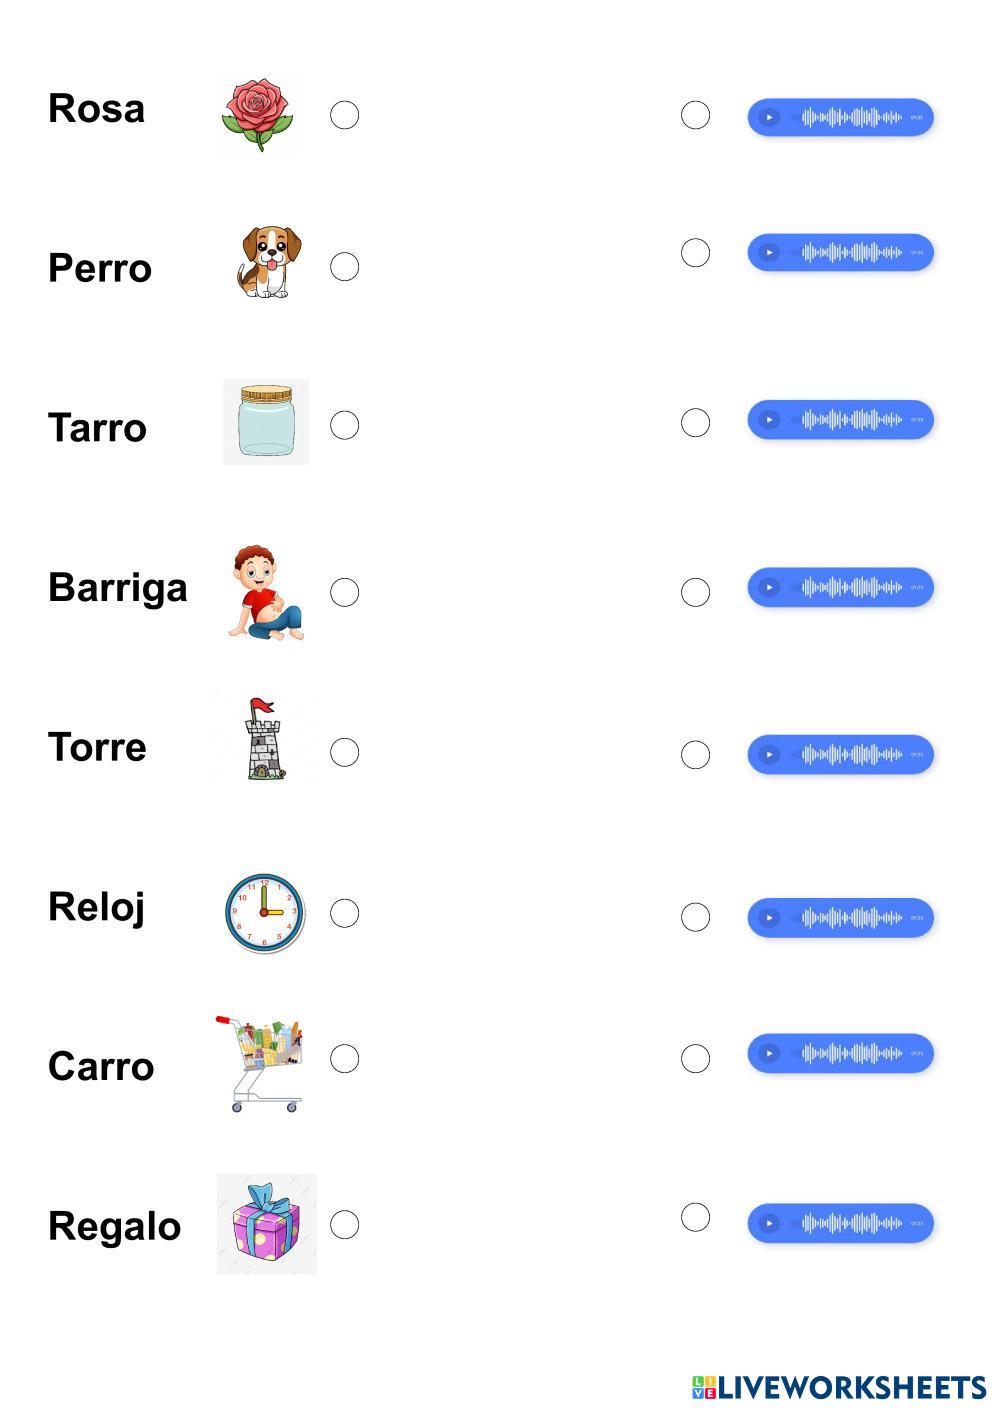The image size is (999, 1412).
Task: Select the circle beside the dog image
Action: [344, 267]
